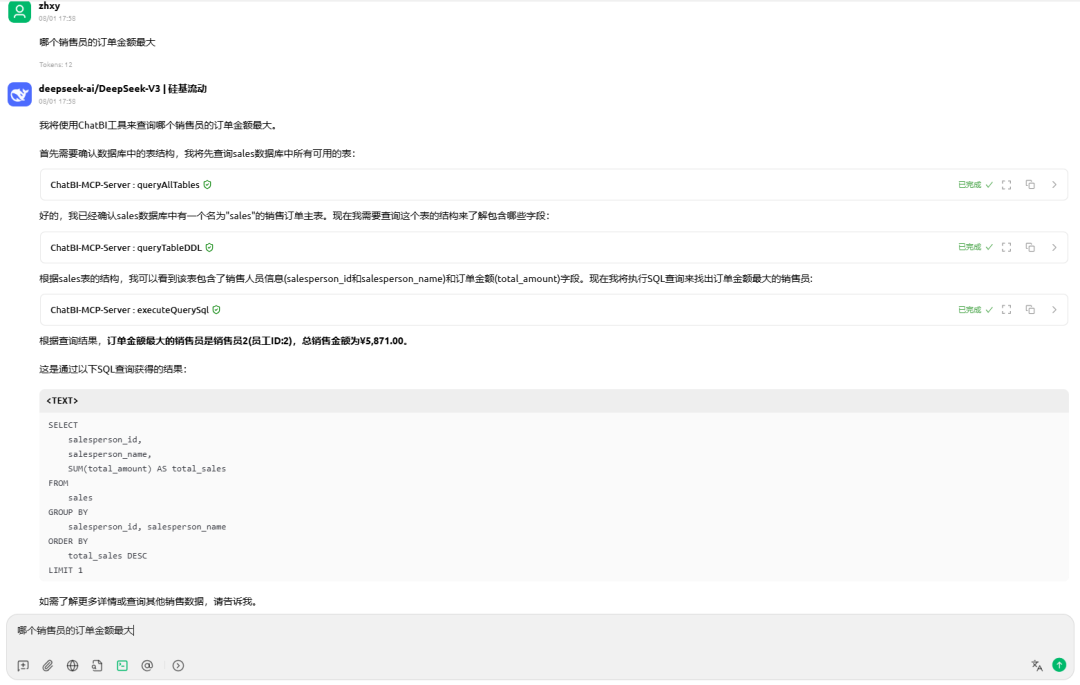Click the SUM(total_amount) AS total_sales line
Viewport: 1080px width, 685px height.
147,469
